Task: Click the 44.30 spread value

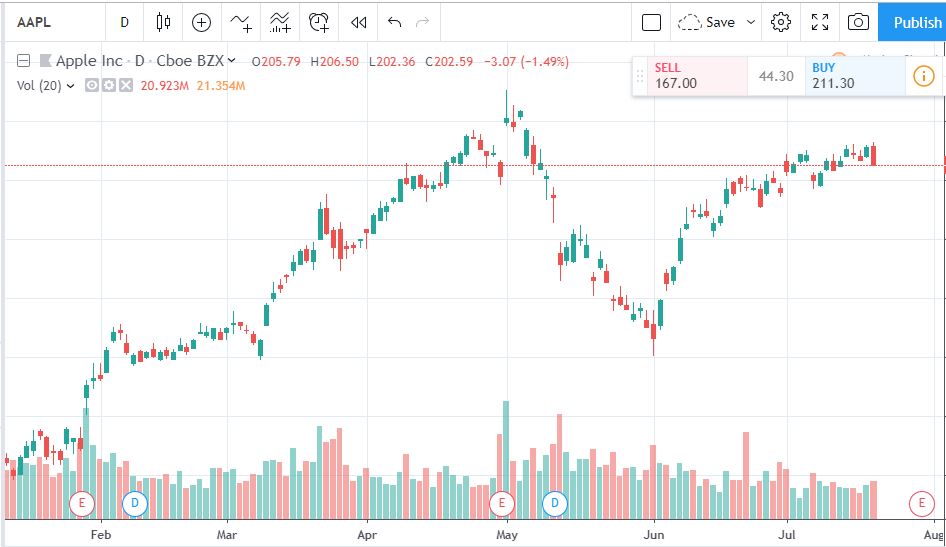Action: tap(776, 76)
